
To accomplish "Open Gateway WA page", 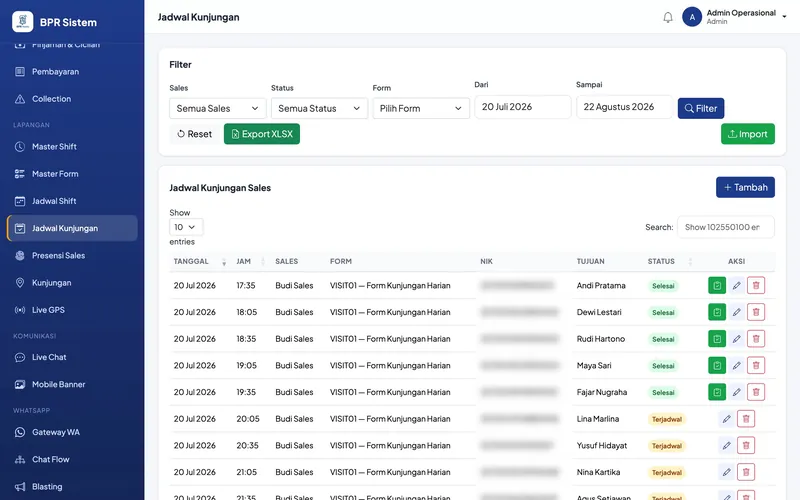I will (x=72, y=432).
